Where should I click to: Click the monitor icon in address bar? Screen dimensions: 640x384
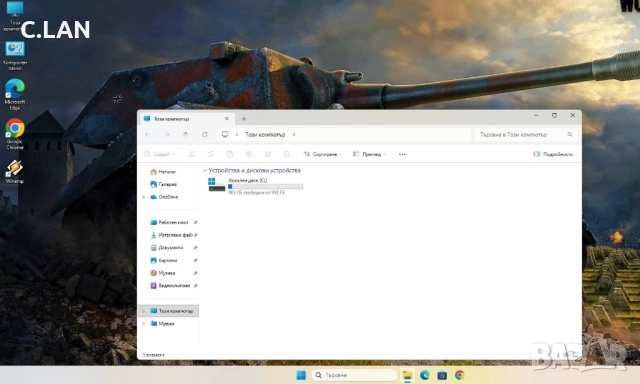(x=225, y=135)
